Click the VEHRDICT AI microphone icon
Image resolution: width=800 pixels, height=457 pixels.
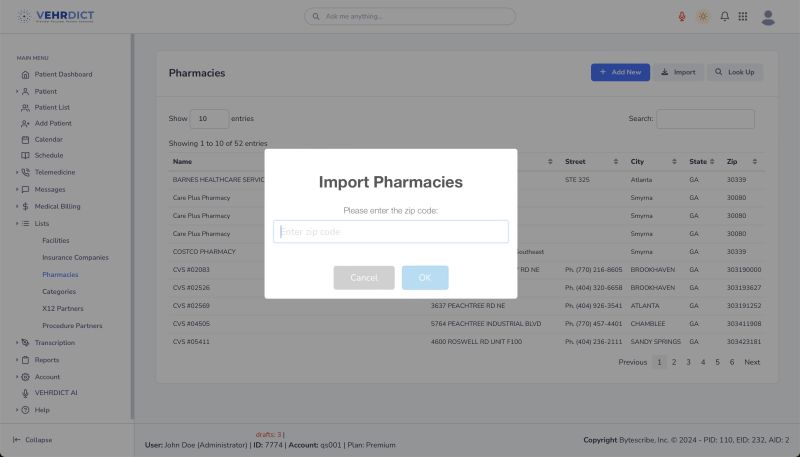tap(26, 393)
